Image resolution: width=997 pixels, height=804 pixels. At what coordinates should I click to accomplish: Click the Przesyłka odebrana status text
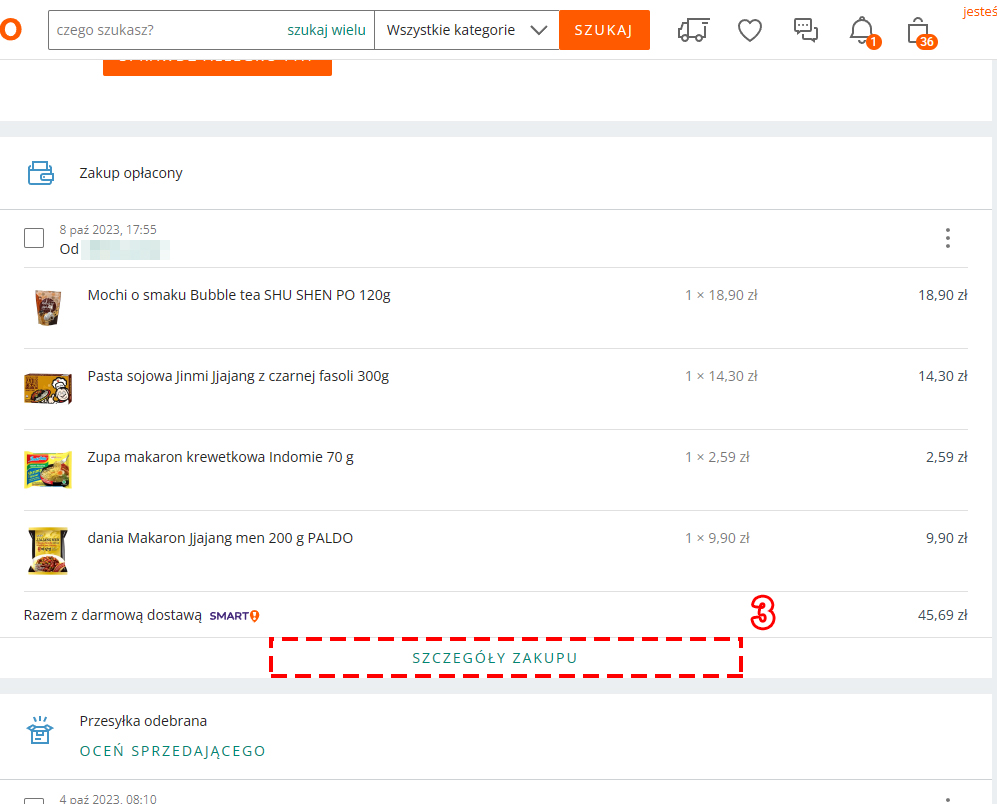[143, 721]
